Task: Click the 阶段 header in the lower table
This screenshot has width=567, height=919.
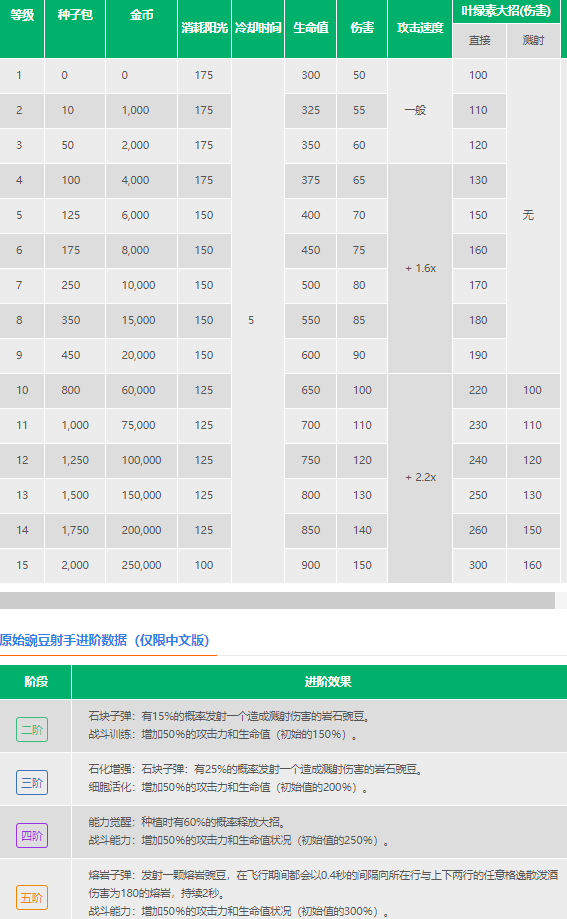Action: tap(36, 682)
